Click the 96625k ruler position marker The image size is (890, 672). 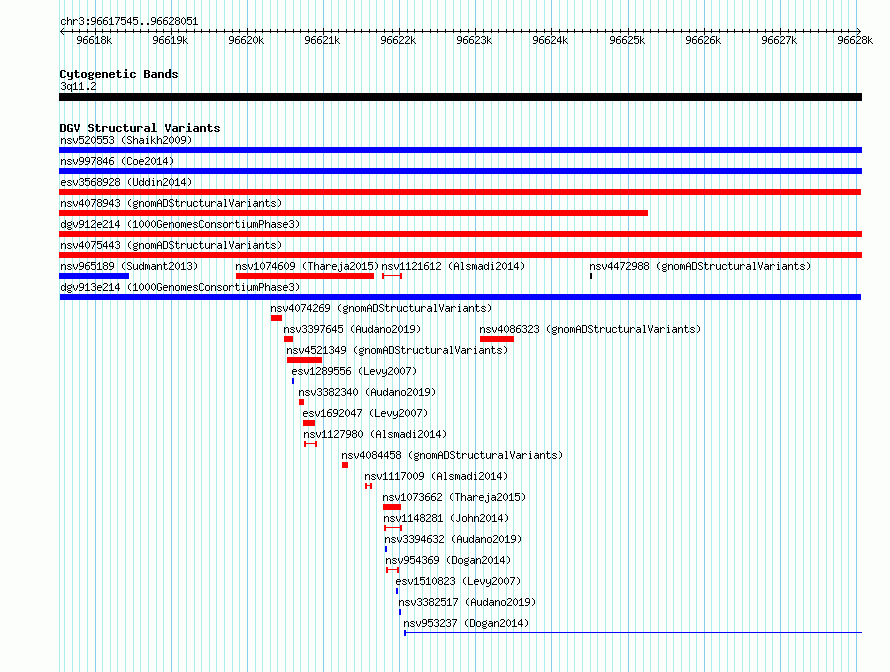pos(627,40)
